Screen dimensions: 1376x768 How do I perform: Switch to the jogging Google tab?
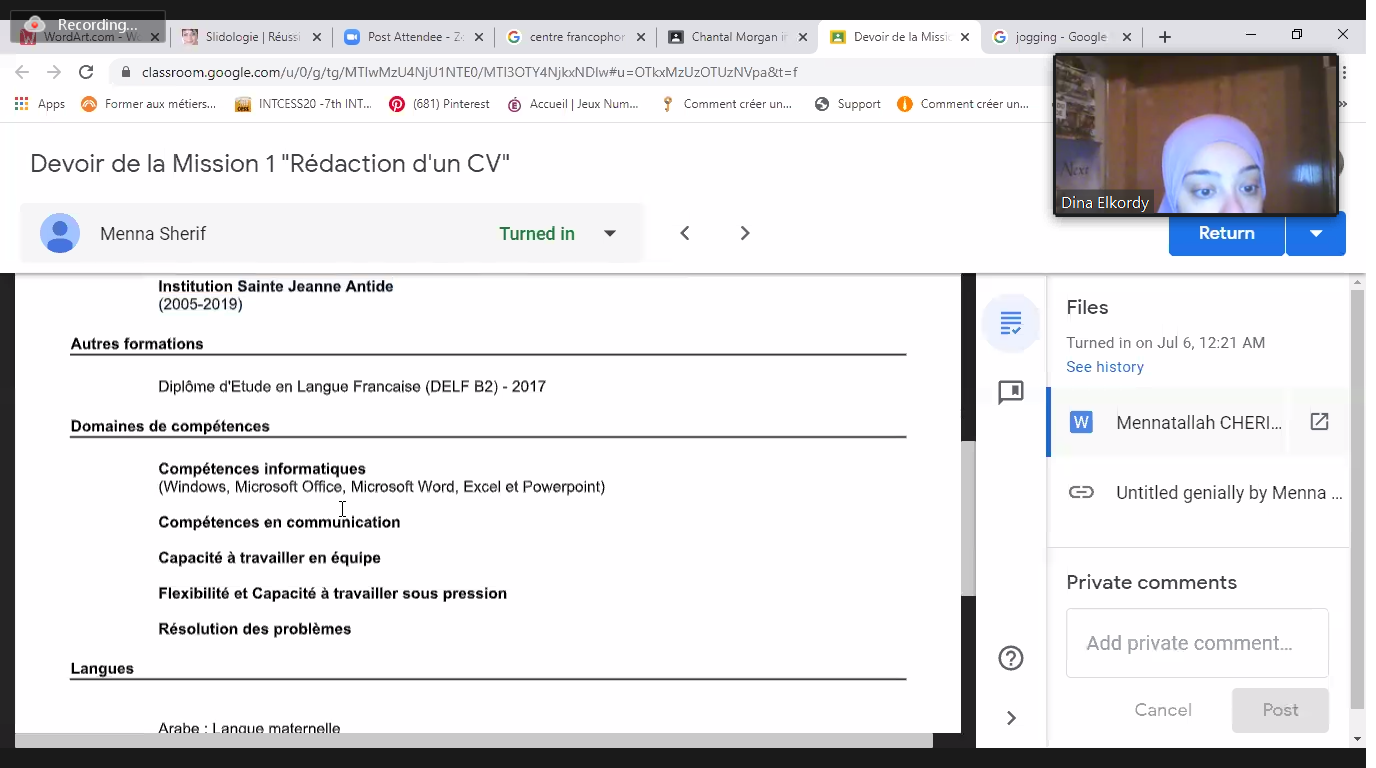[x=1060, y=37]
